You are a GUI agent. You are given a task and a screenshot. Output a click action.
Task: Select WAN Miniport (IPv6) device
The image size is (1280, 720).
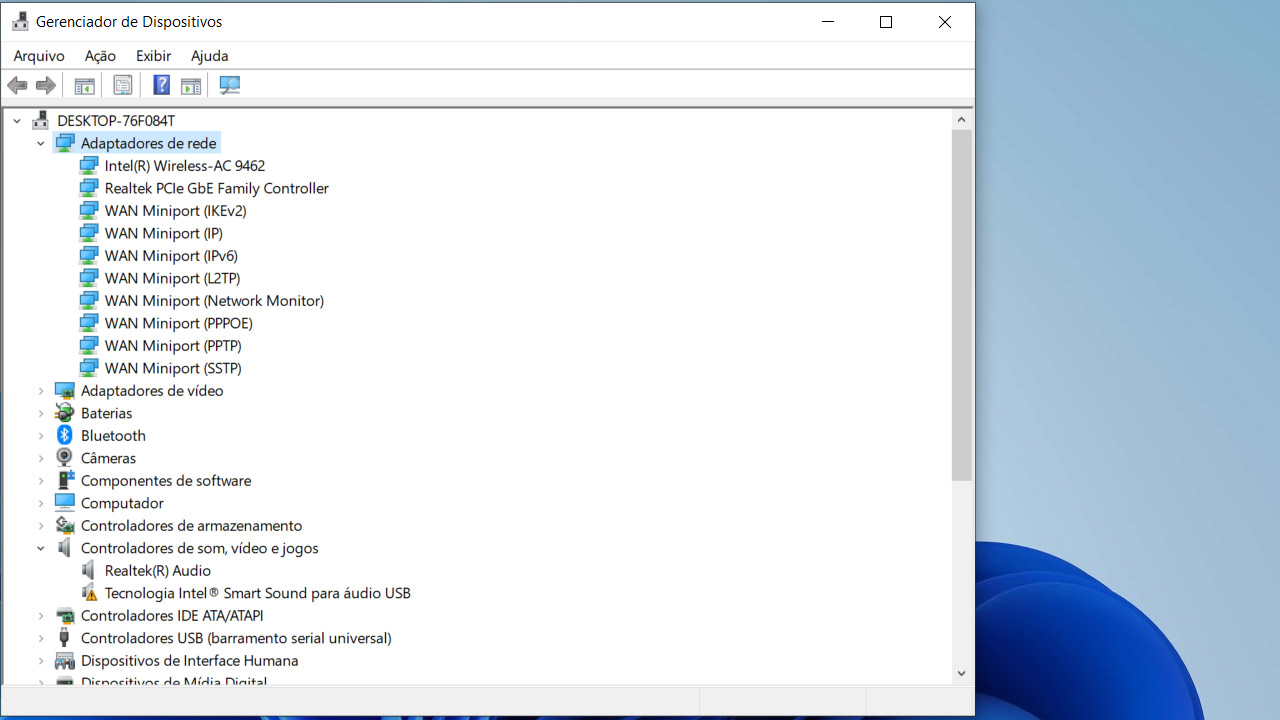pos(171,256)
